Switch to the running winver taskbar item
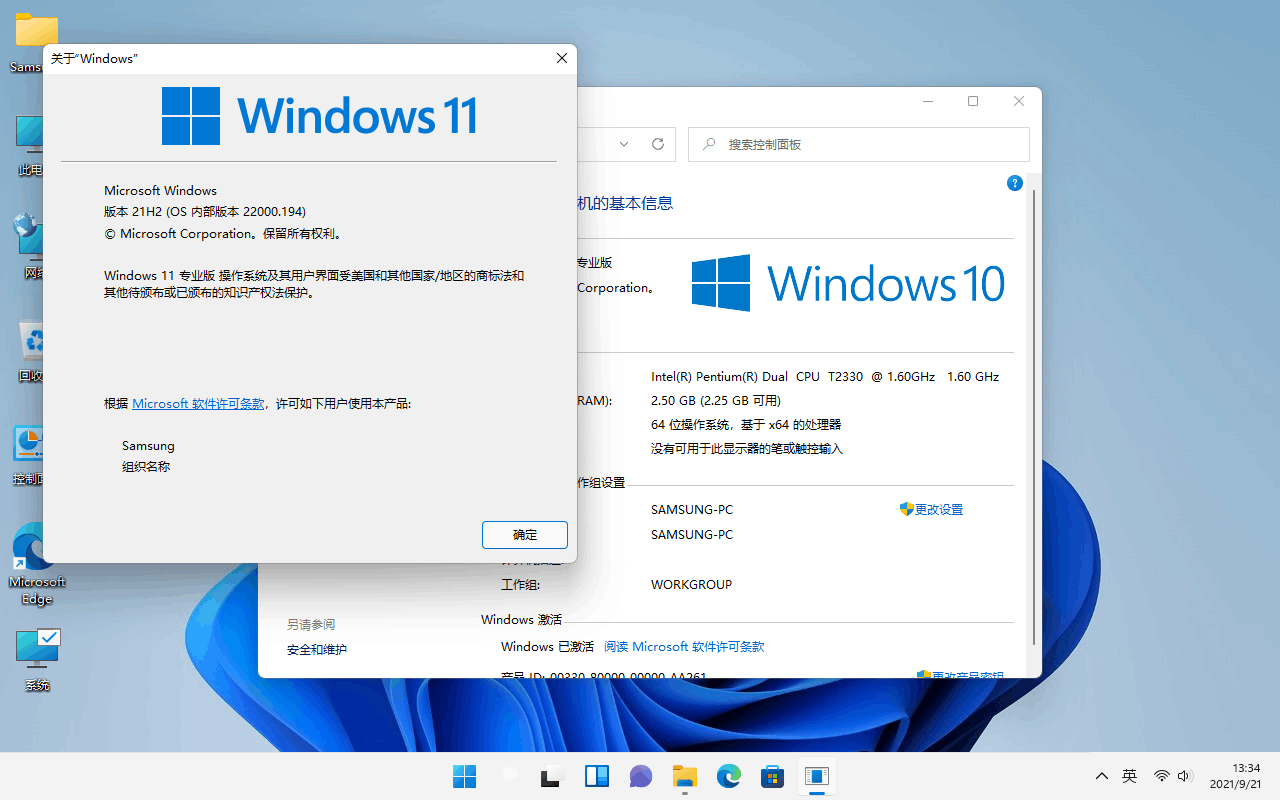The height and width of the screenshot is (800, 1280). [x=817, y=776]
